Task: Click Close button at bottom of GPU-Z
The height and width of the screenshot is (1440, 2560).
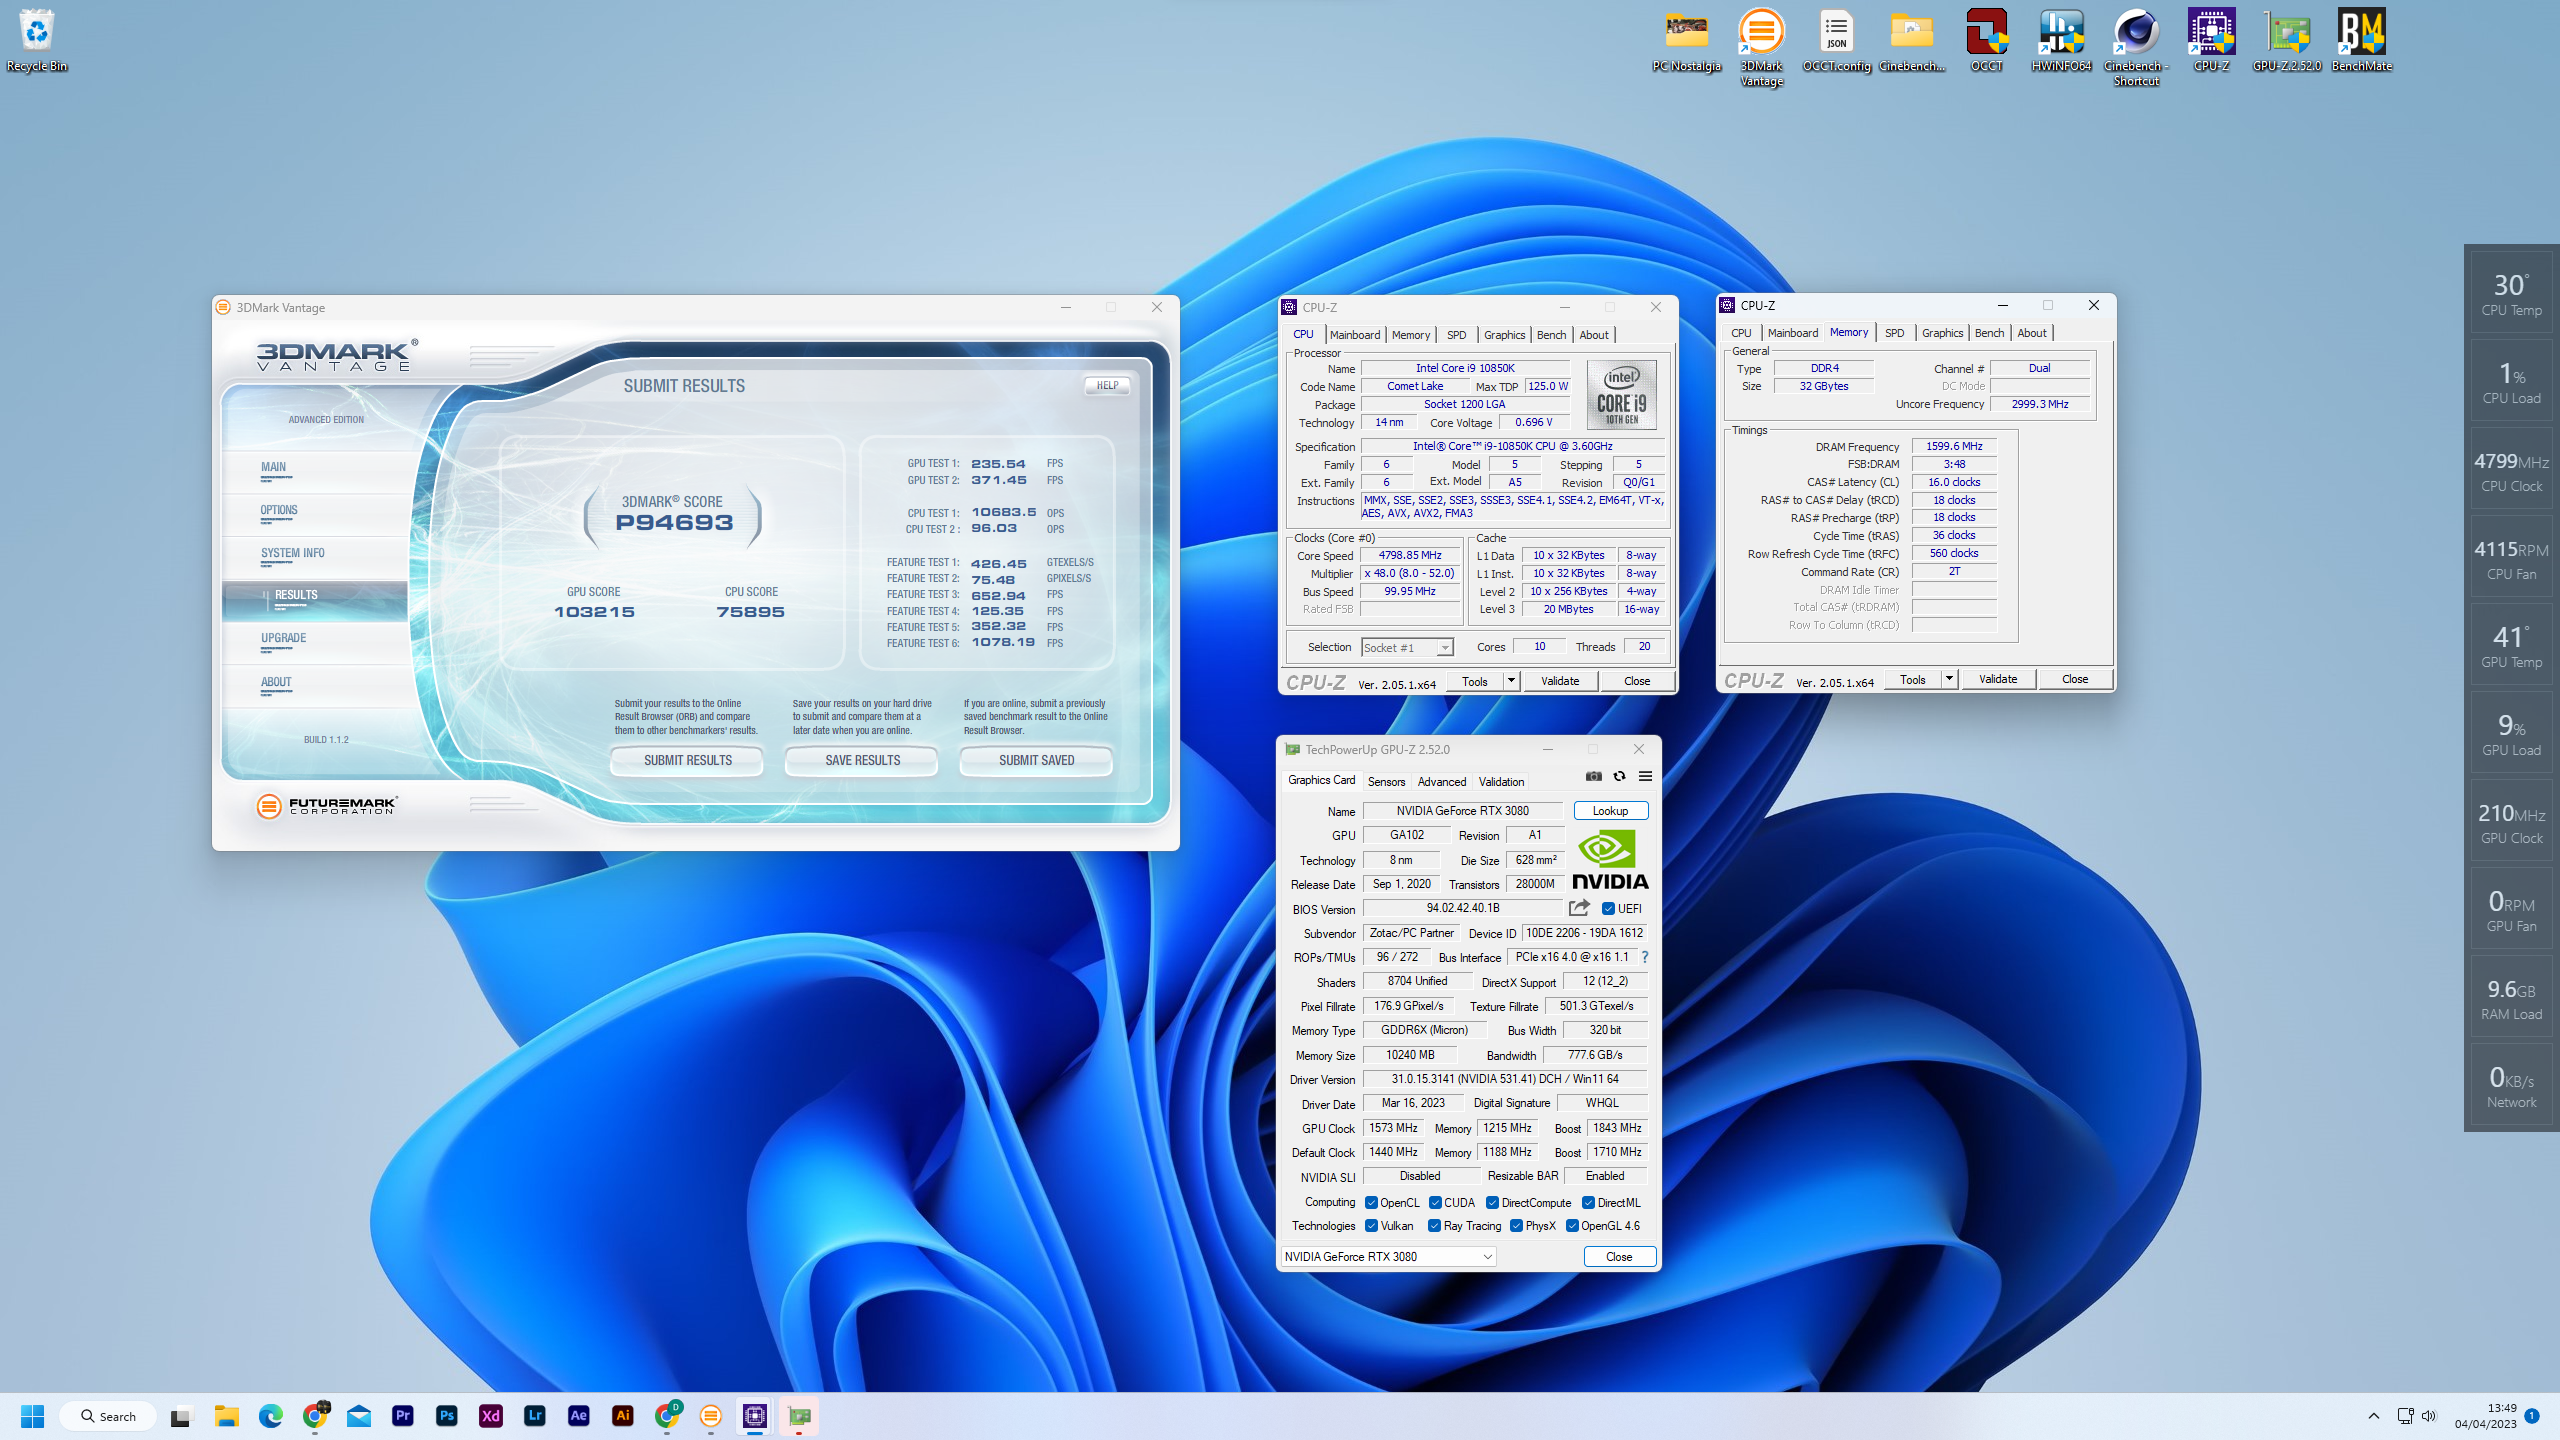Action: pyautogui.click(x=1619, y=1257)
